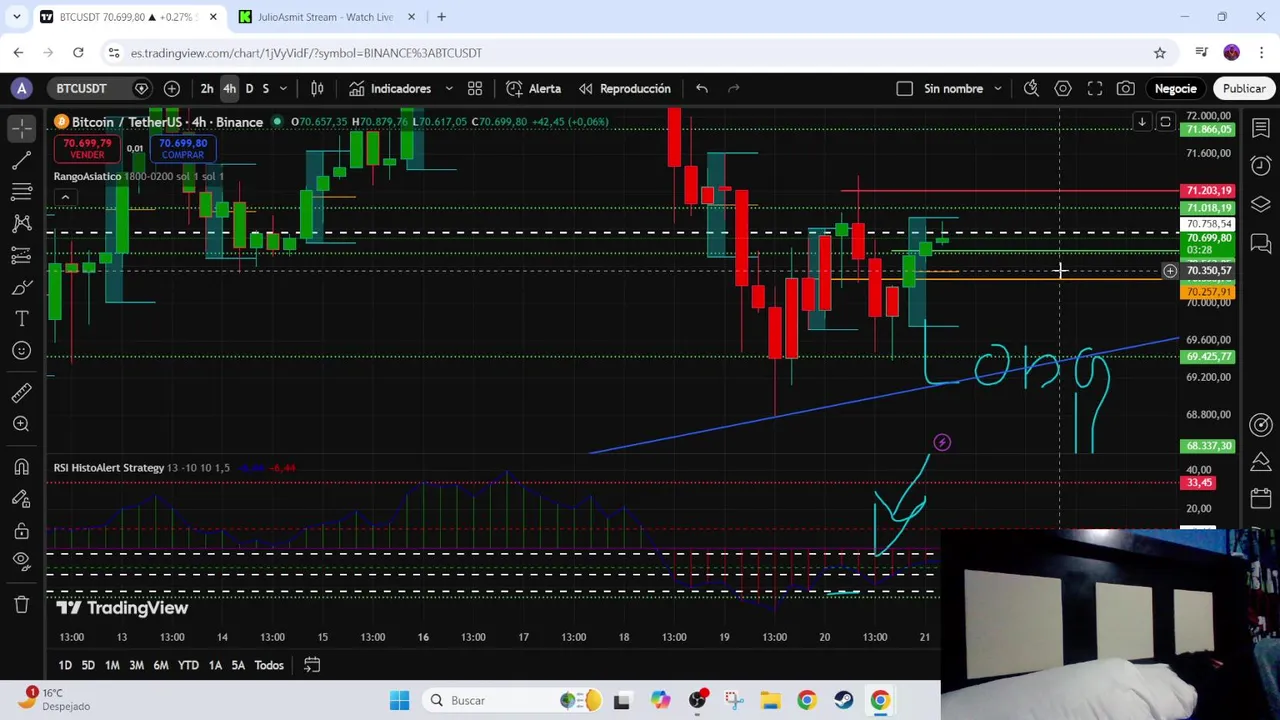Select the 2h timeframe
Screen dimensions: 1280x720
(x=207, y=89)
